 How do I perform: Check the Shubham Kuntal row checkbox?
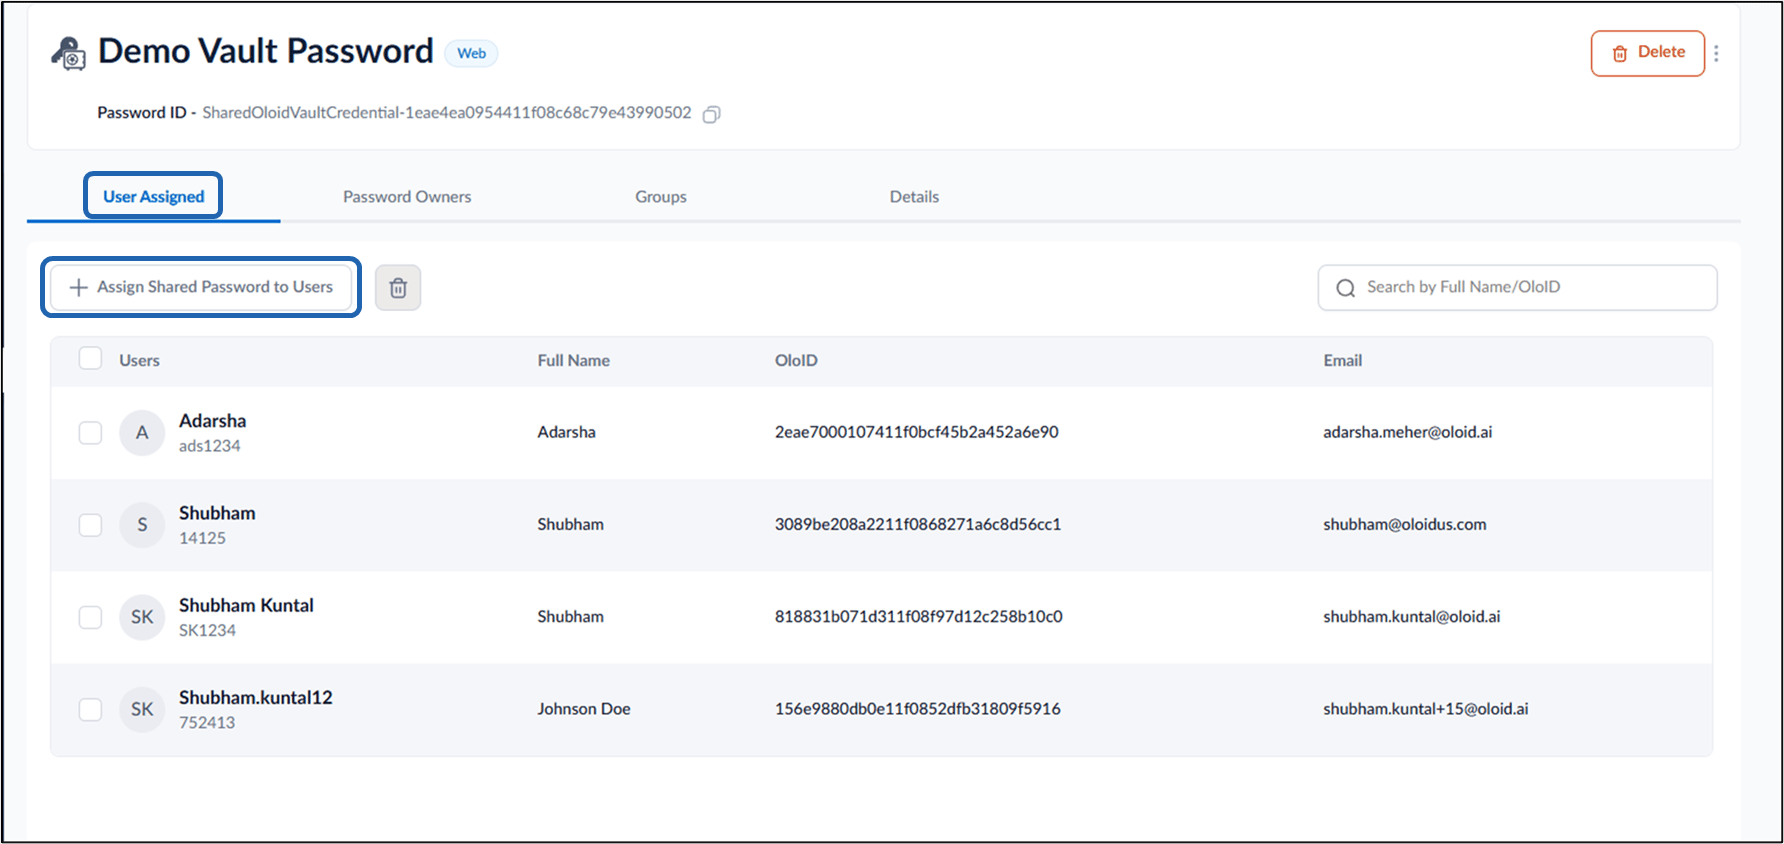pos(90,617)
